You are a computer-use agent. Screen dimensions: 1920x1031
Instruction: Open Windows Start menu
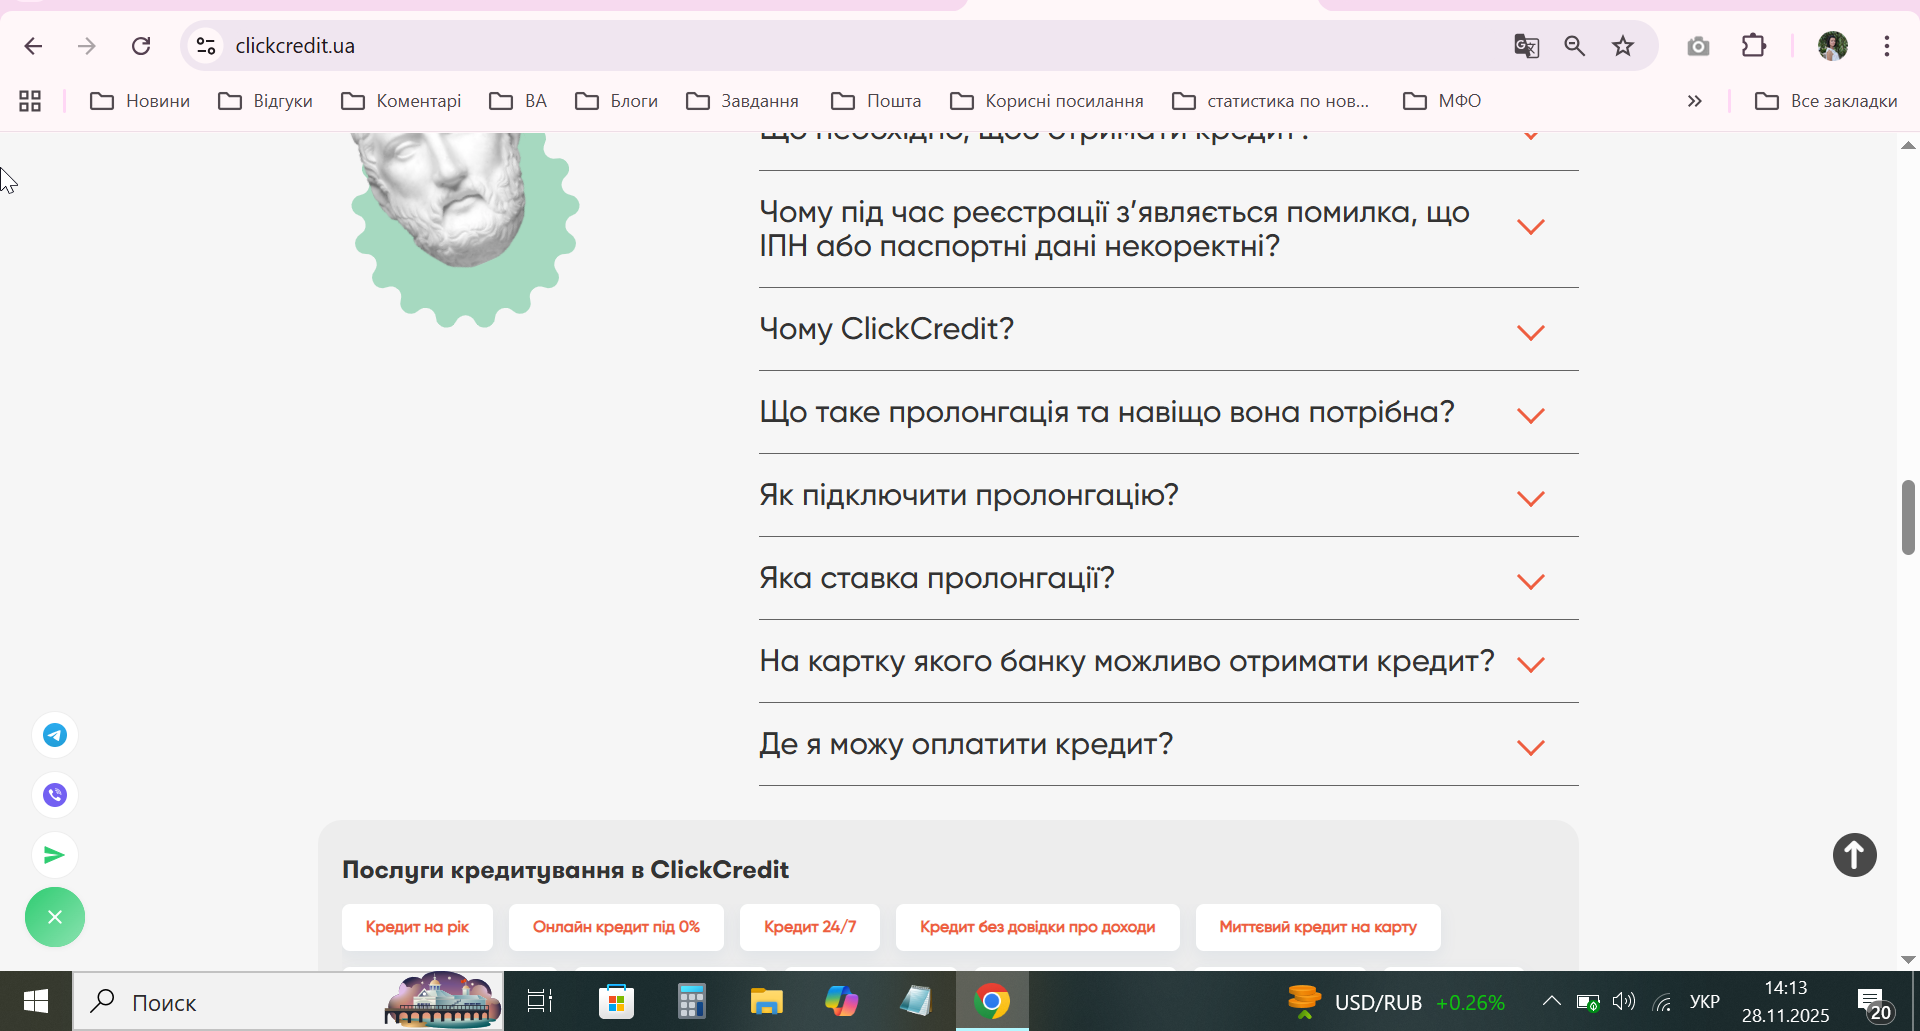click(36, 1001)
